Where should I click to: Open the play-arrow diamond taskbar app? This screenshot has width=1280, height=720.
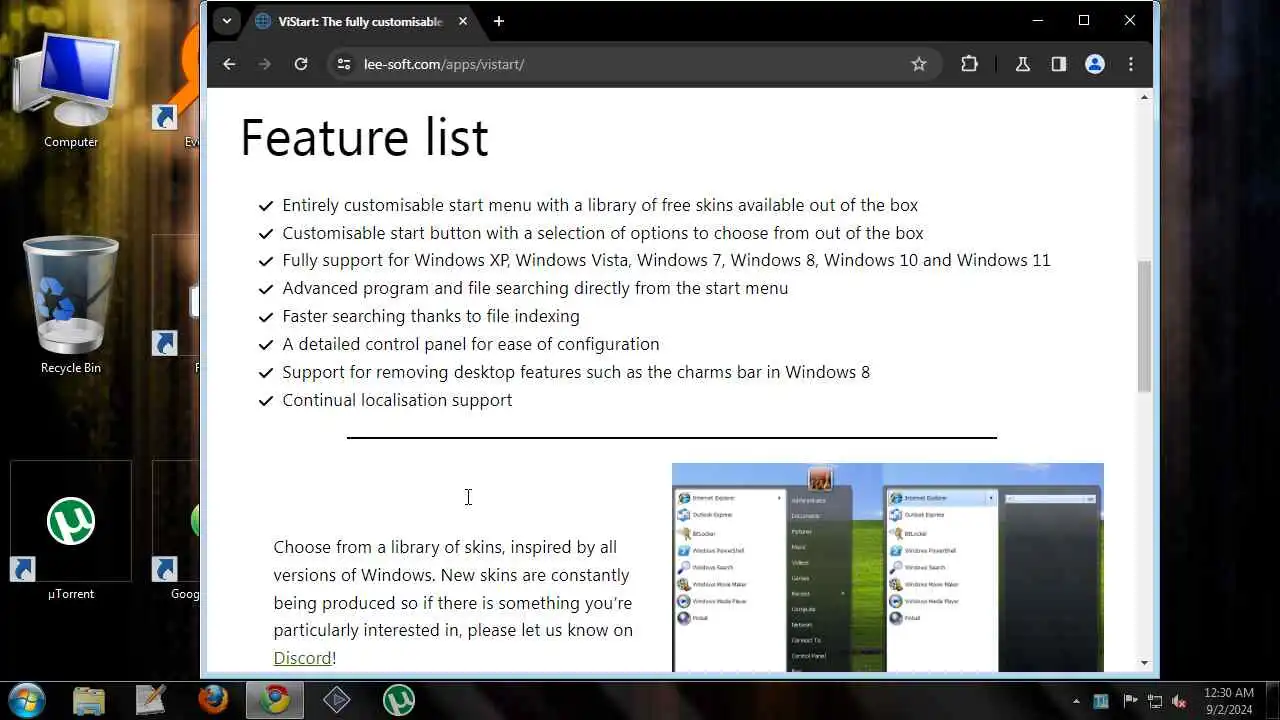[337, 700]
